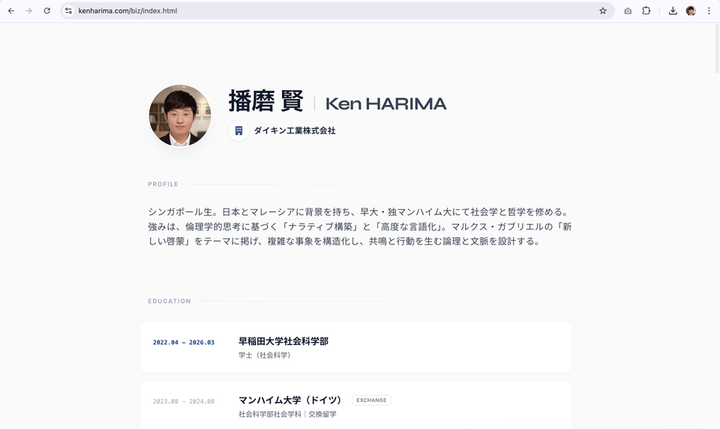The image size is (720, 429).
Task: Click the 学士（社会科学） degree text
Action: pyautogui.click(x=264, y=355)
